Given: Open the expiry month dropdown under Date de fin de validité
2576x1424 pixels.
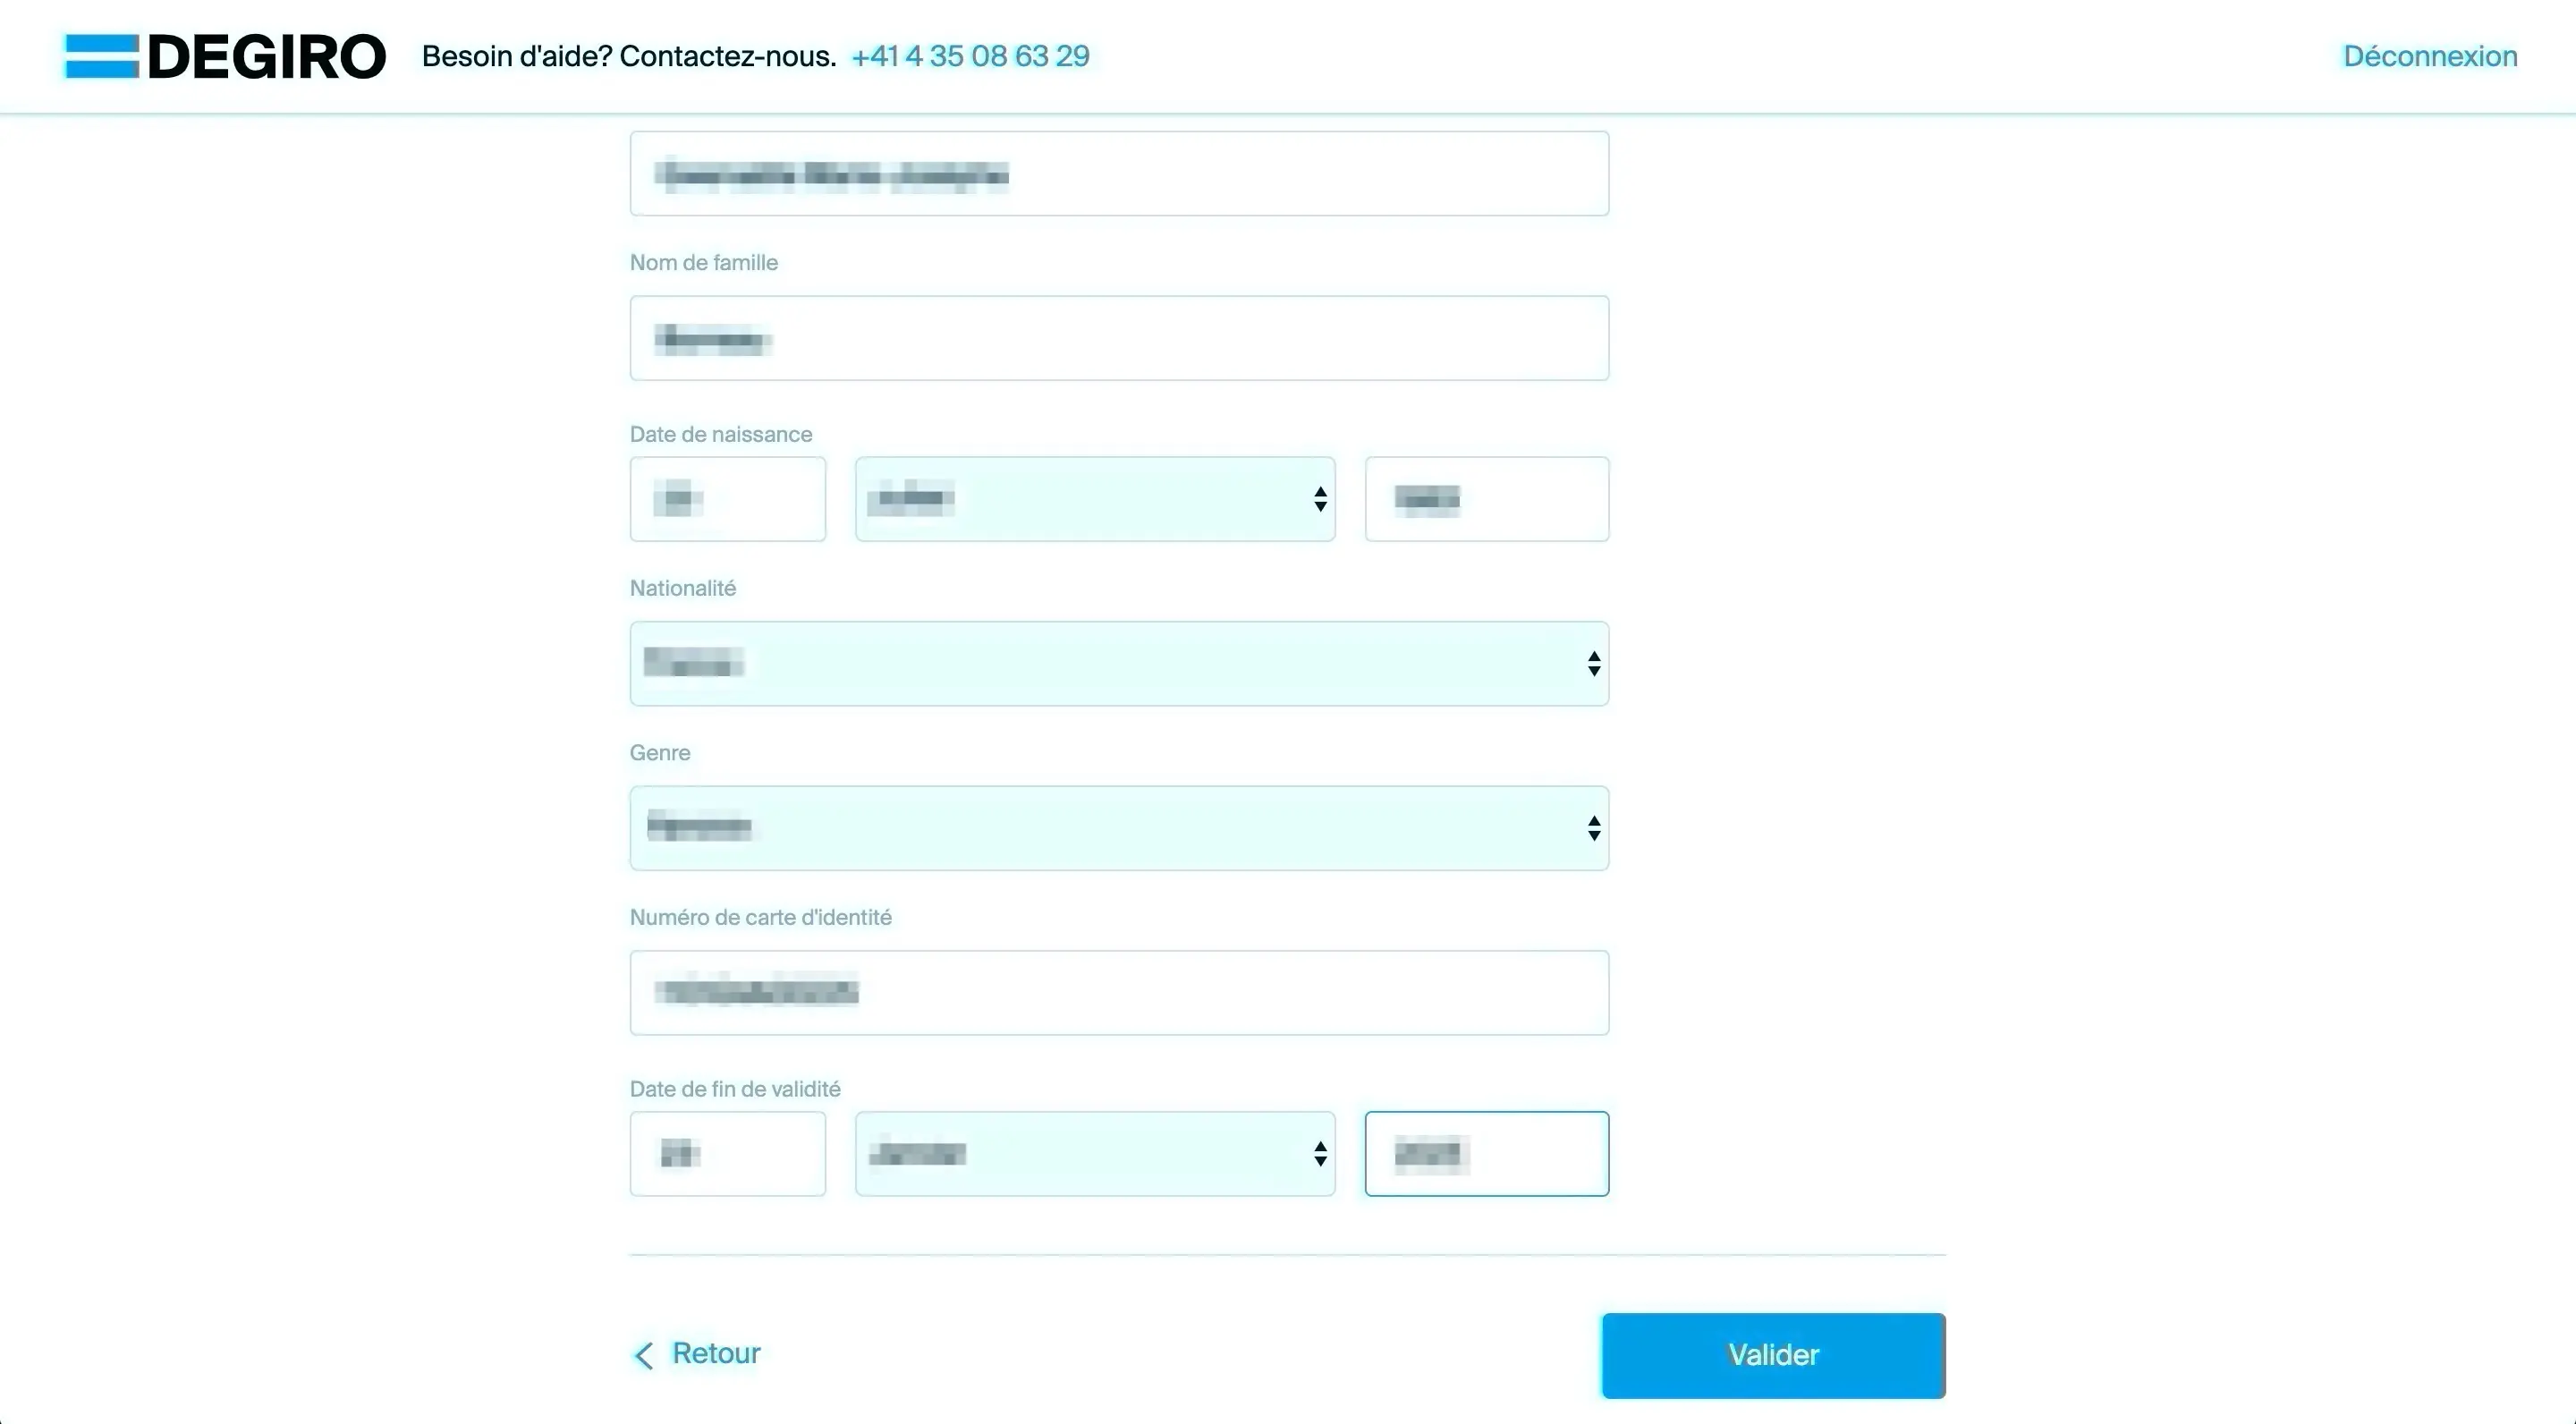Looking at the screenshot, I should click(x=1095, y=1153).
